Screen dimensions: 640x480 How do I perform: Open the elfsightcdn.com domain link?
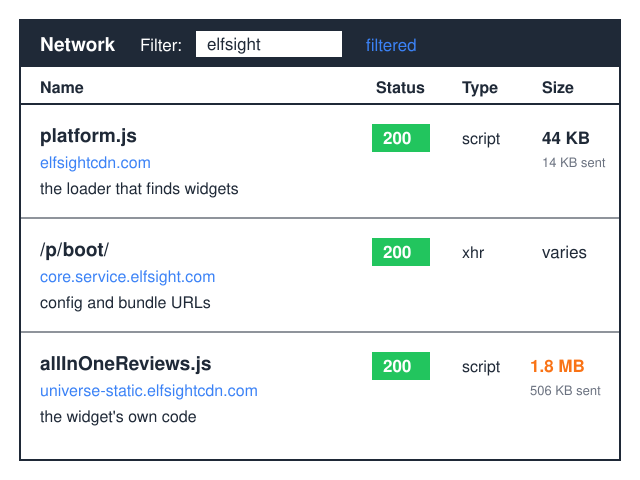pyautogui.click(x=95, y=163)
